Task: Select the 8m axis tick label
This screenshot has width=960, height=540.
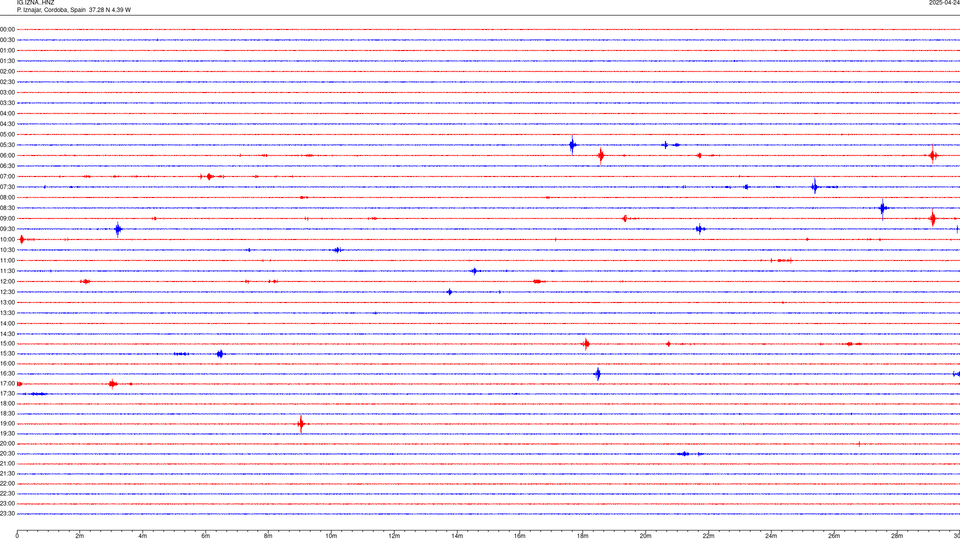Action: click(268, 536)
